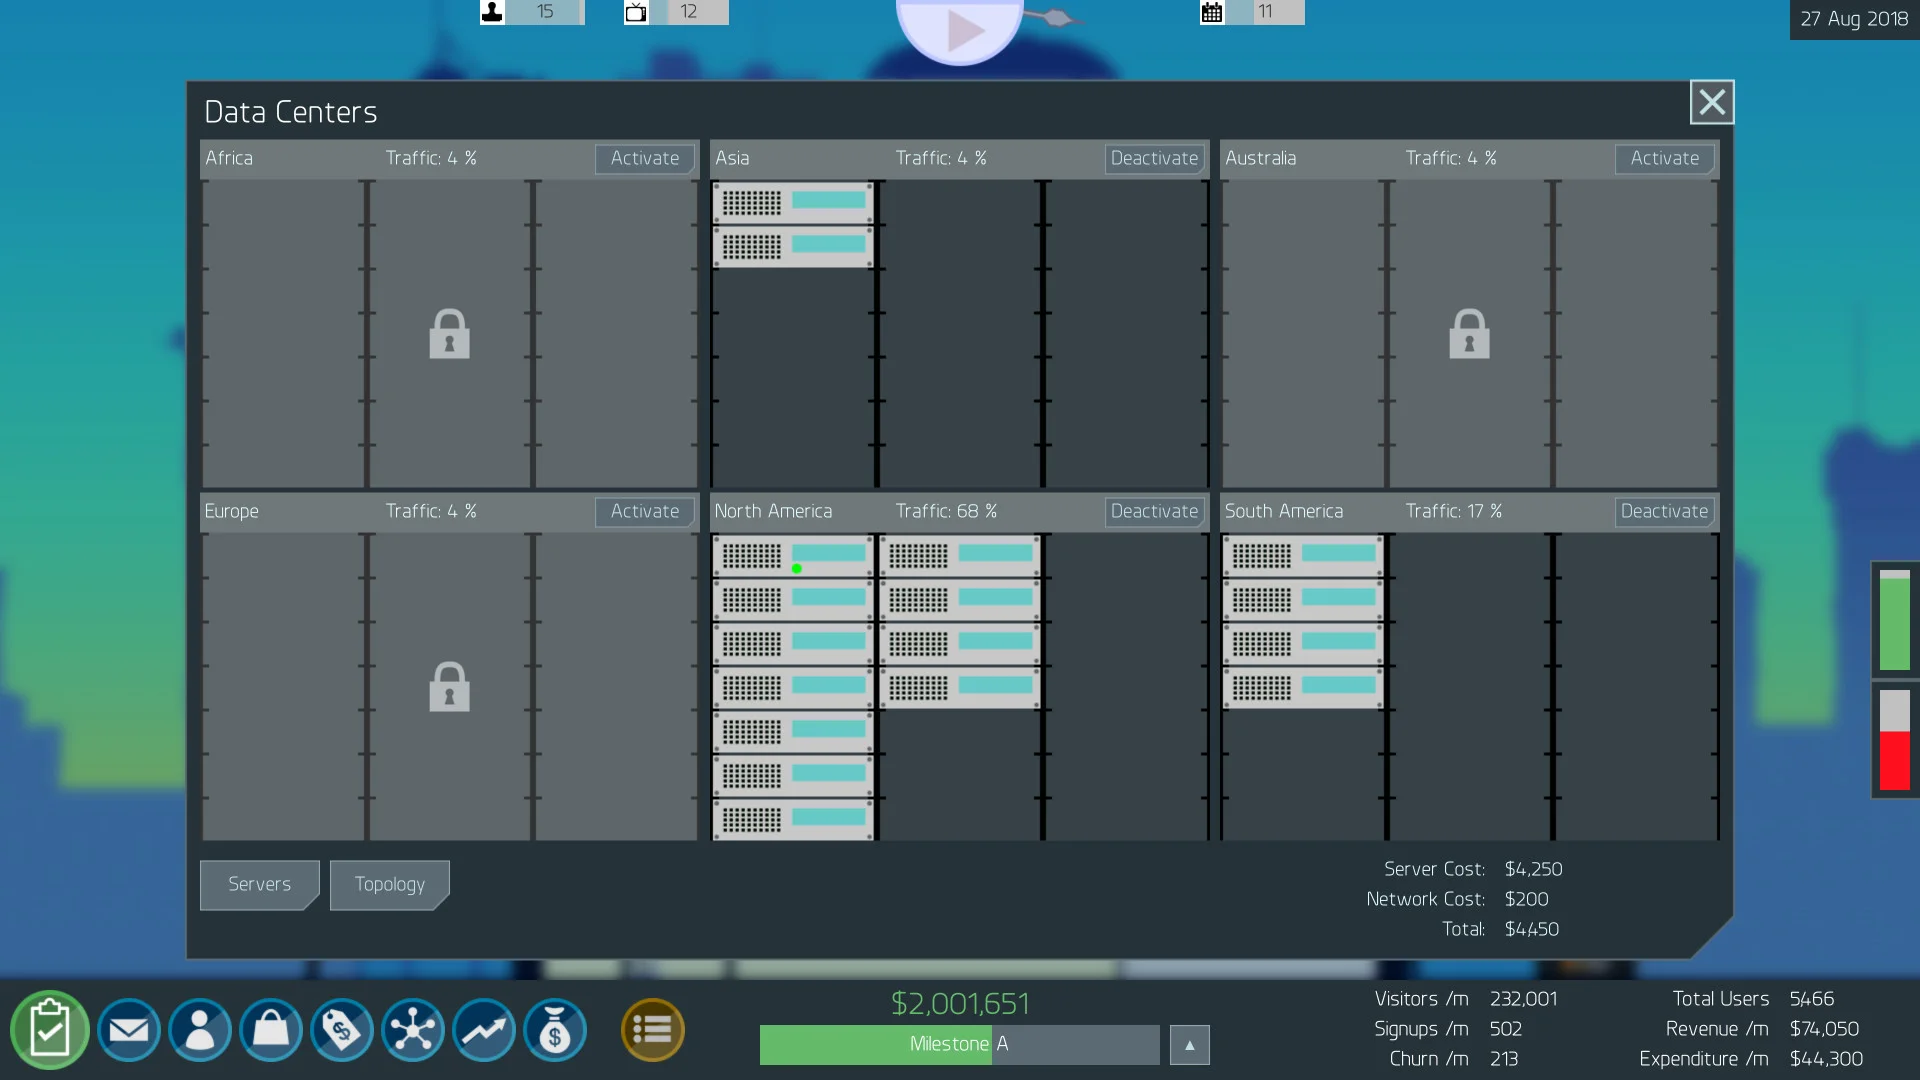Open the staff person icon
1920x1080 pixels.
[200, 1030]
